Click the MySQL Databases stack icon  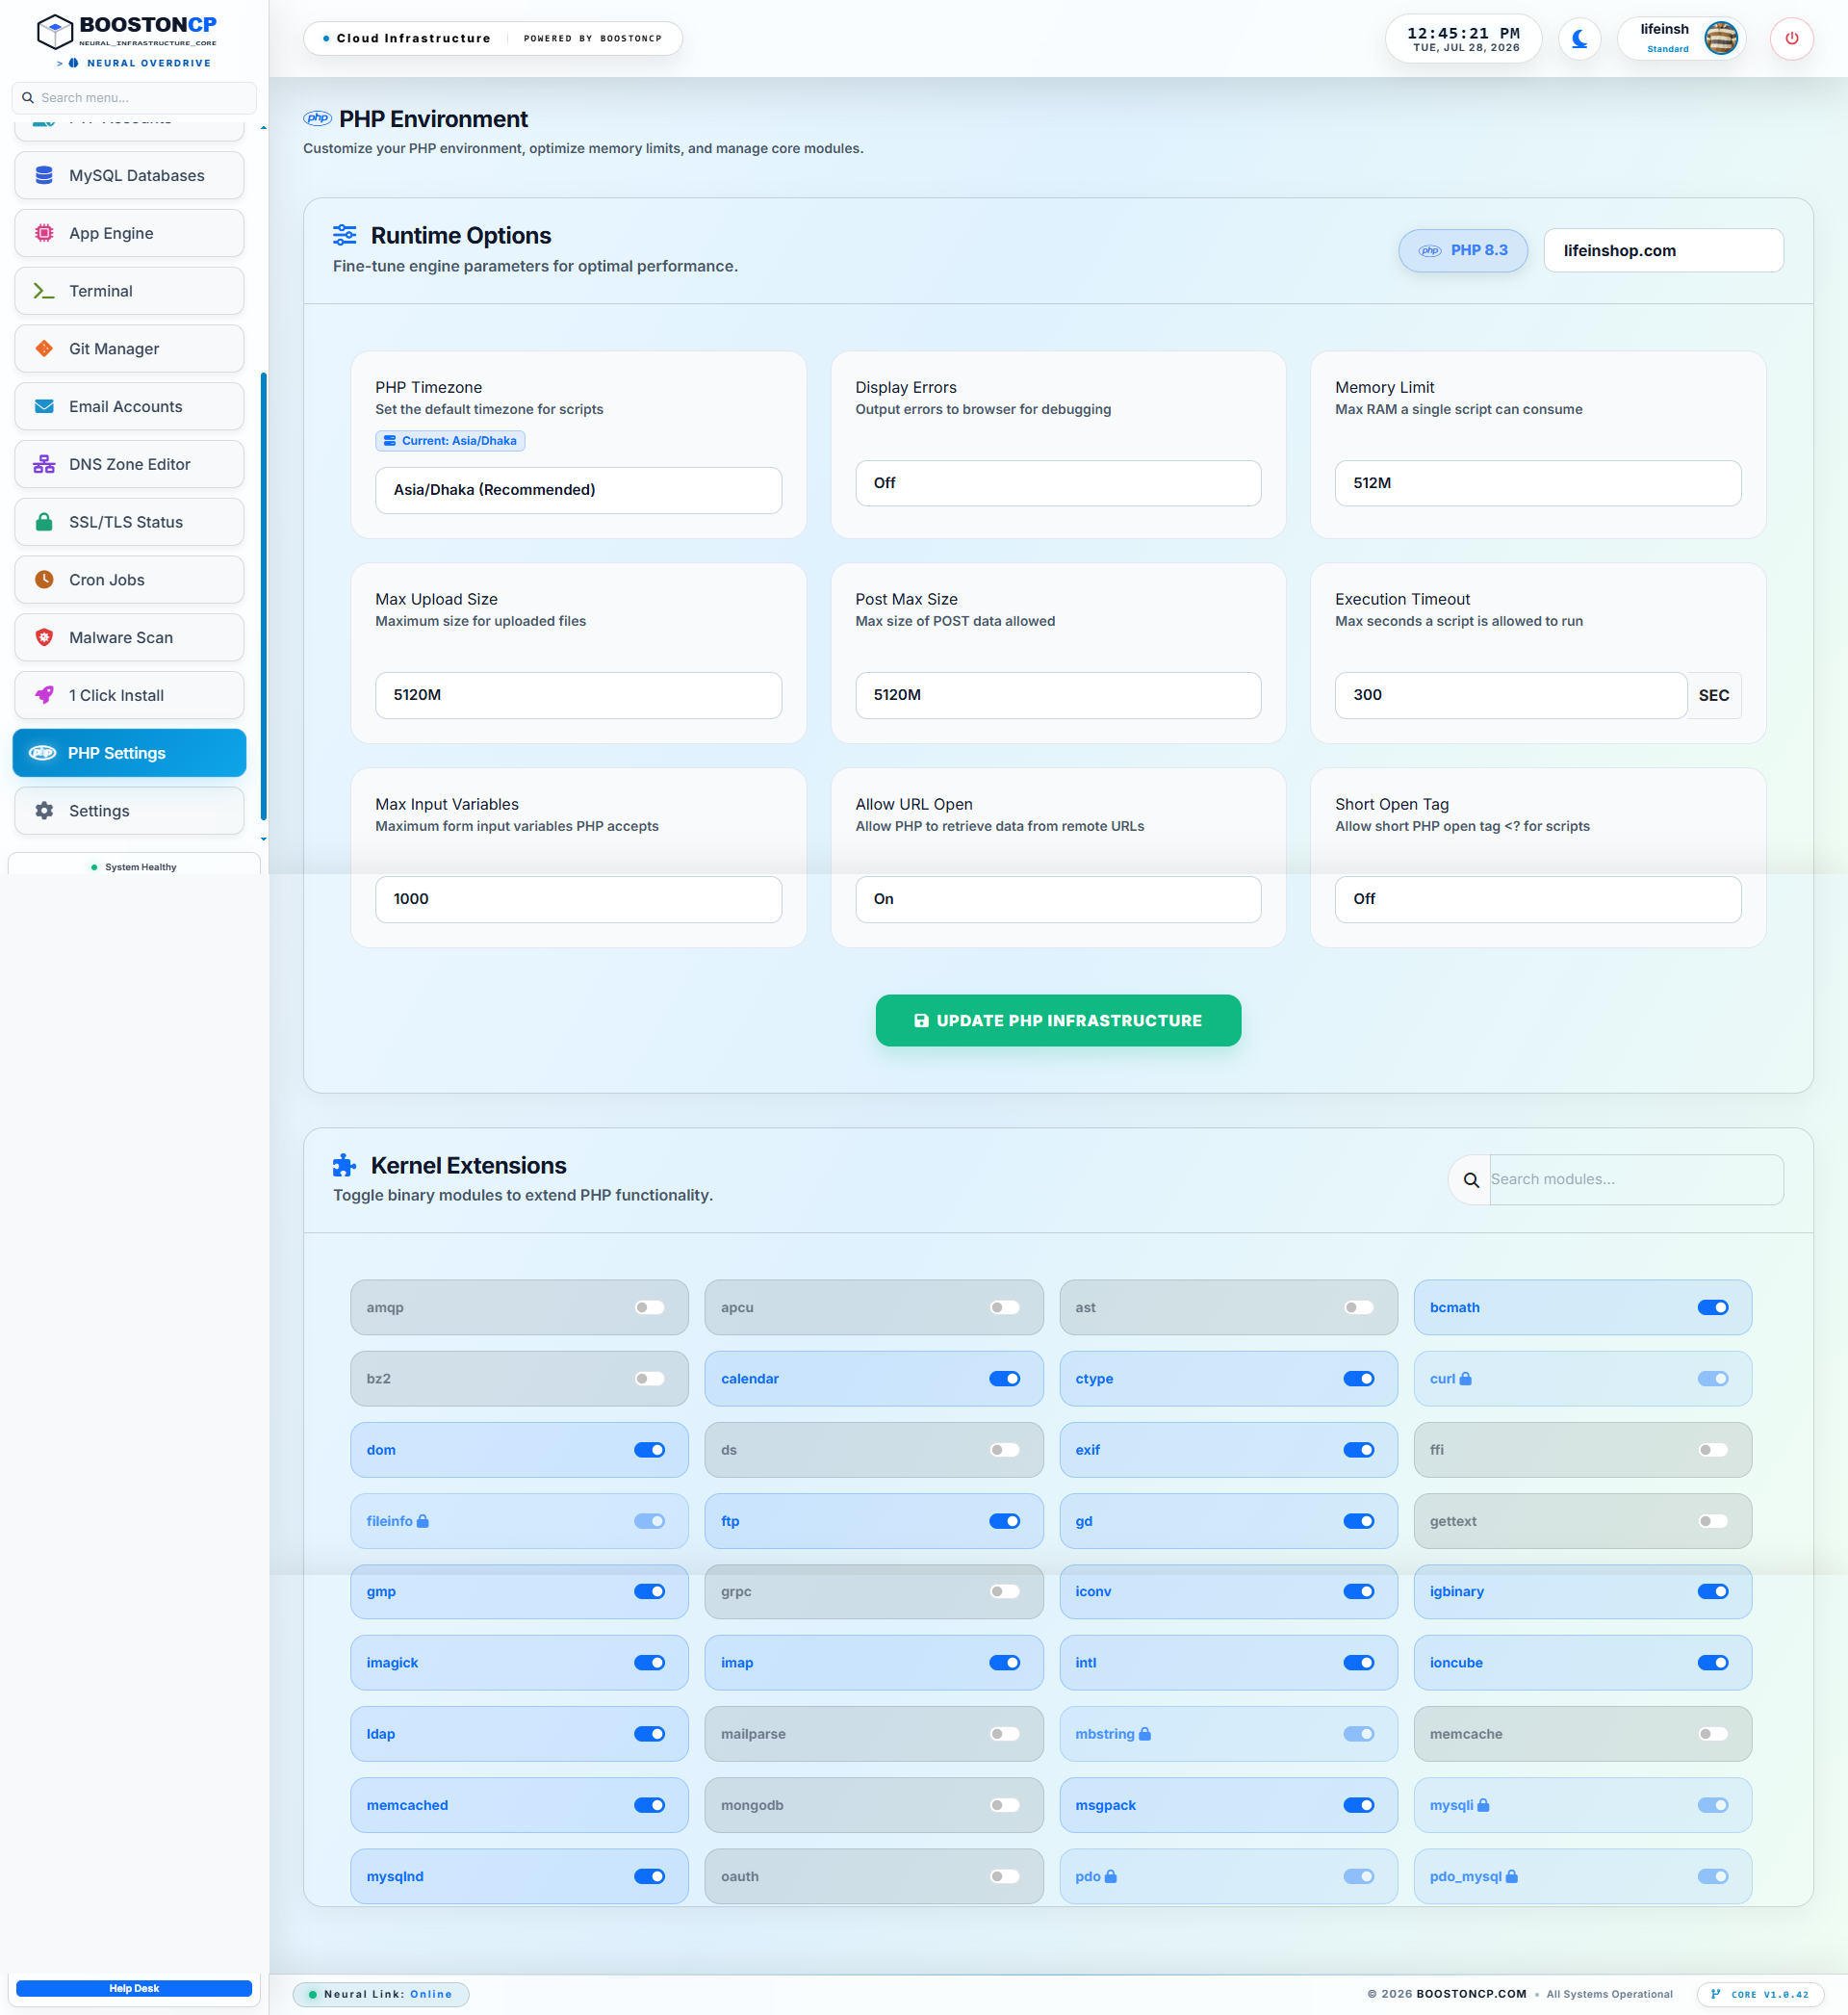[44, 176]
